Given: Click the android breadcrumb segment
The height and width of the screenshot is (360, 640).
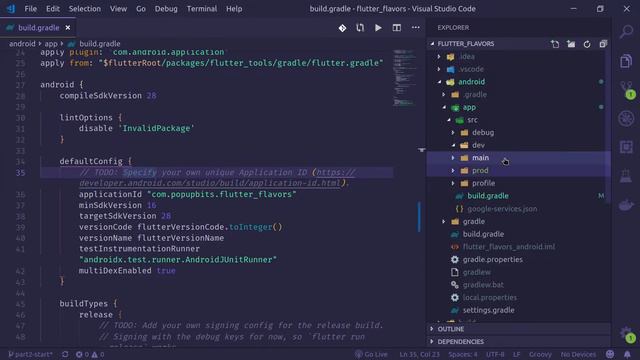Looking at the screenshot, I should tap(22, 44).
